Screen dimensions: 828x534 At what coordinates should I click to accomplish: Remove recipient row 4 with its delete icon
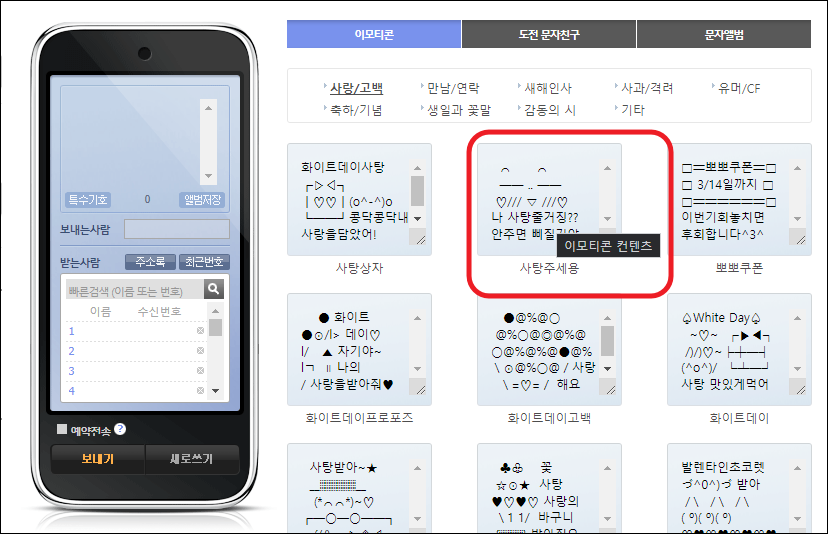coord(200,390)
